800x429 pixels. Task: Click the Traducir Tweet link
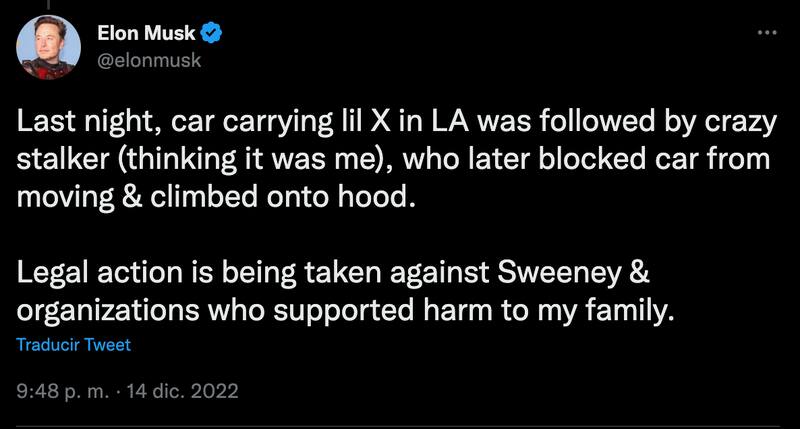(x=74, y=345)
